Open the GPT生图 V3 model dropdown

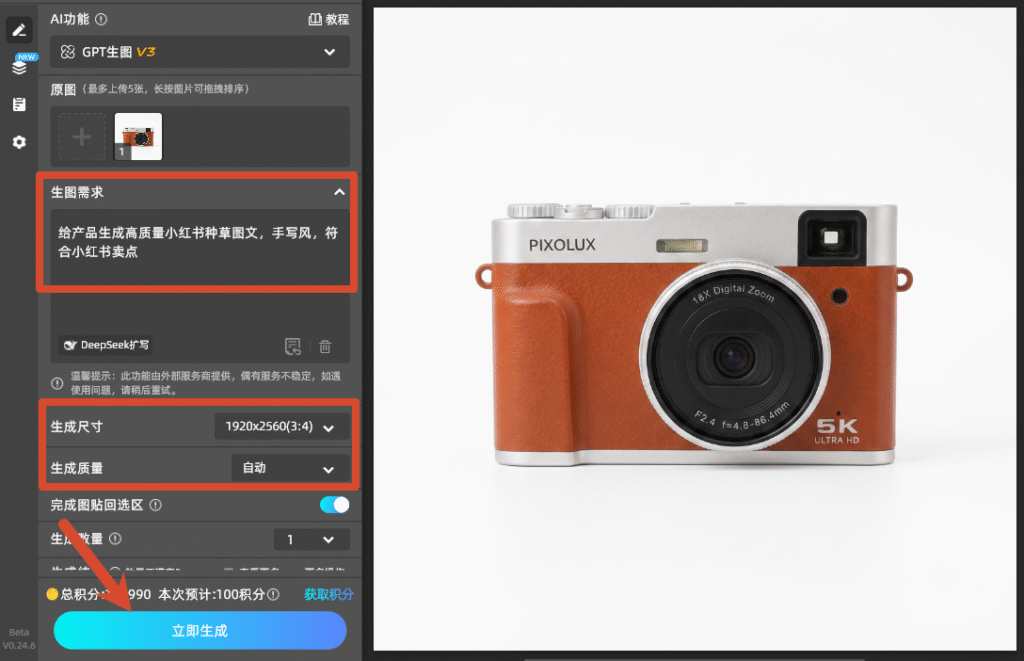(200, 52)
